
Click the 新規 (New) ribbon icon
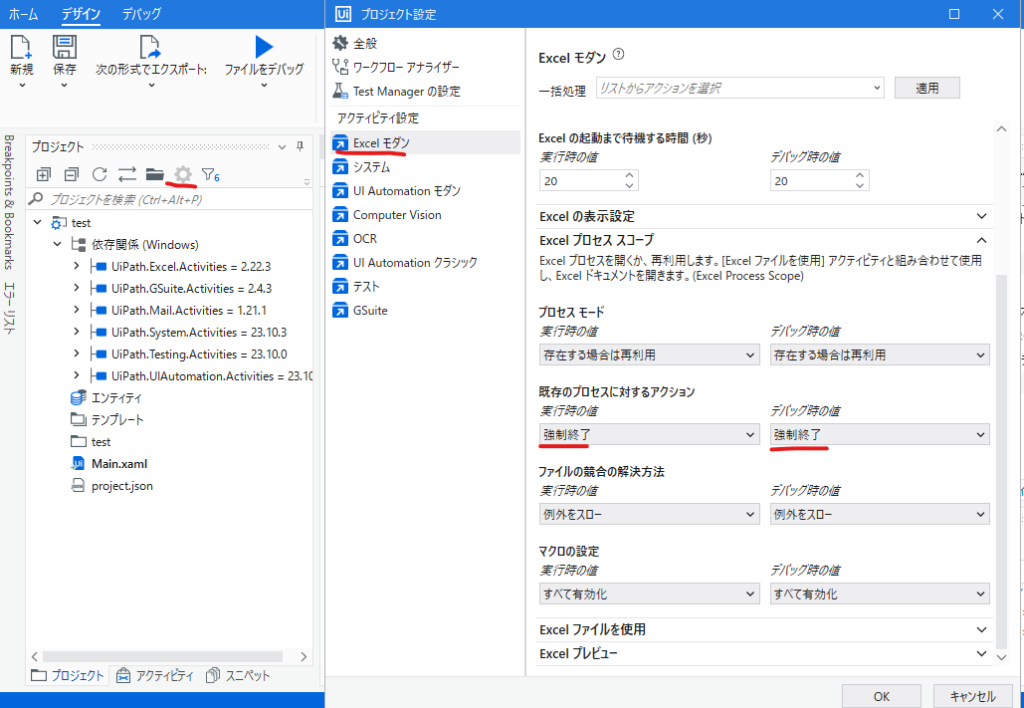(21, 47)
